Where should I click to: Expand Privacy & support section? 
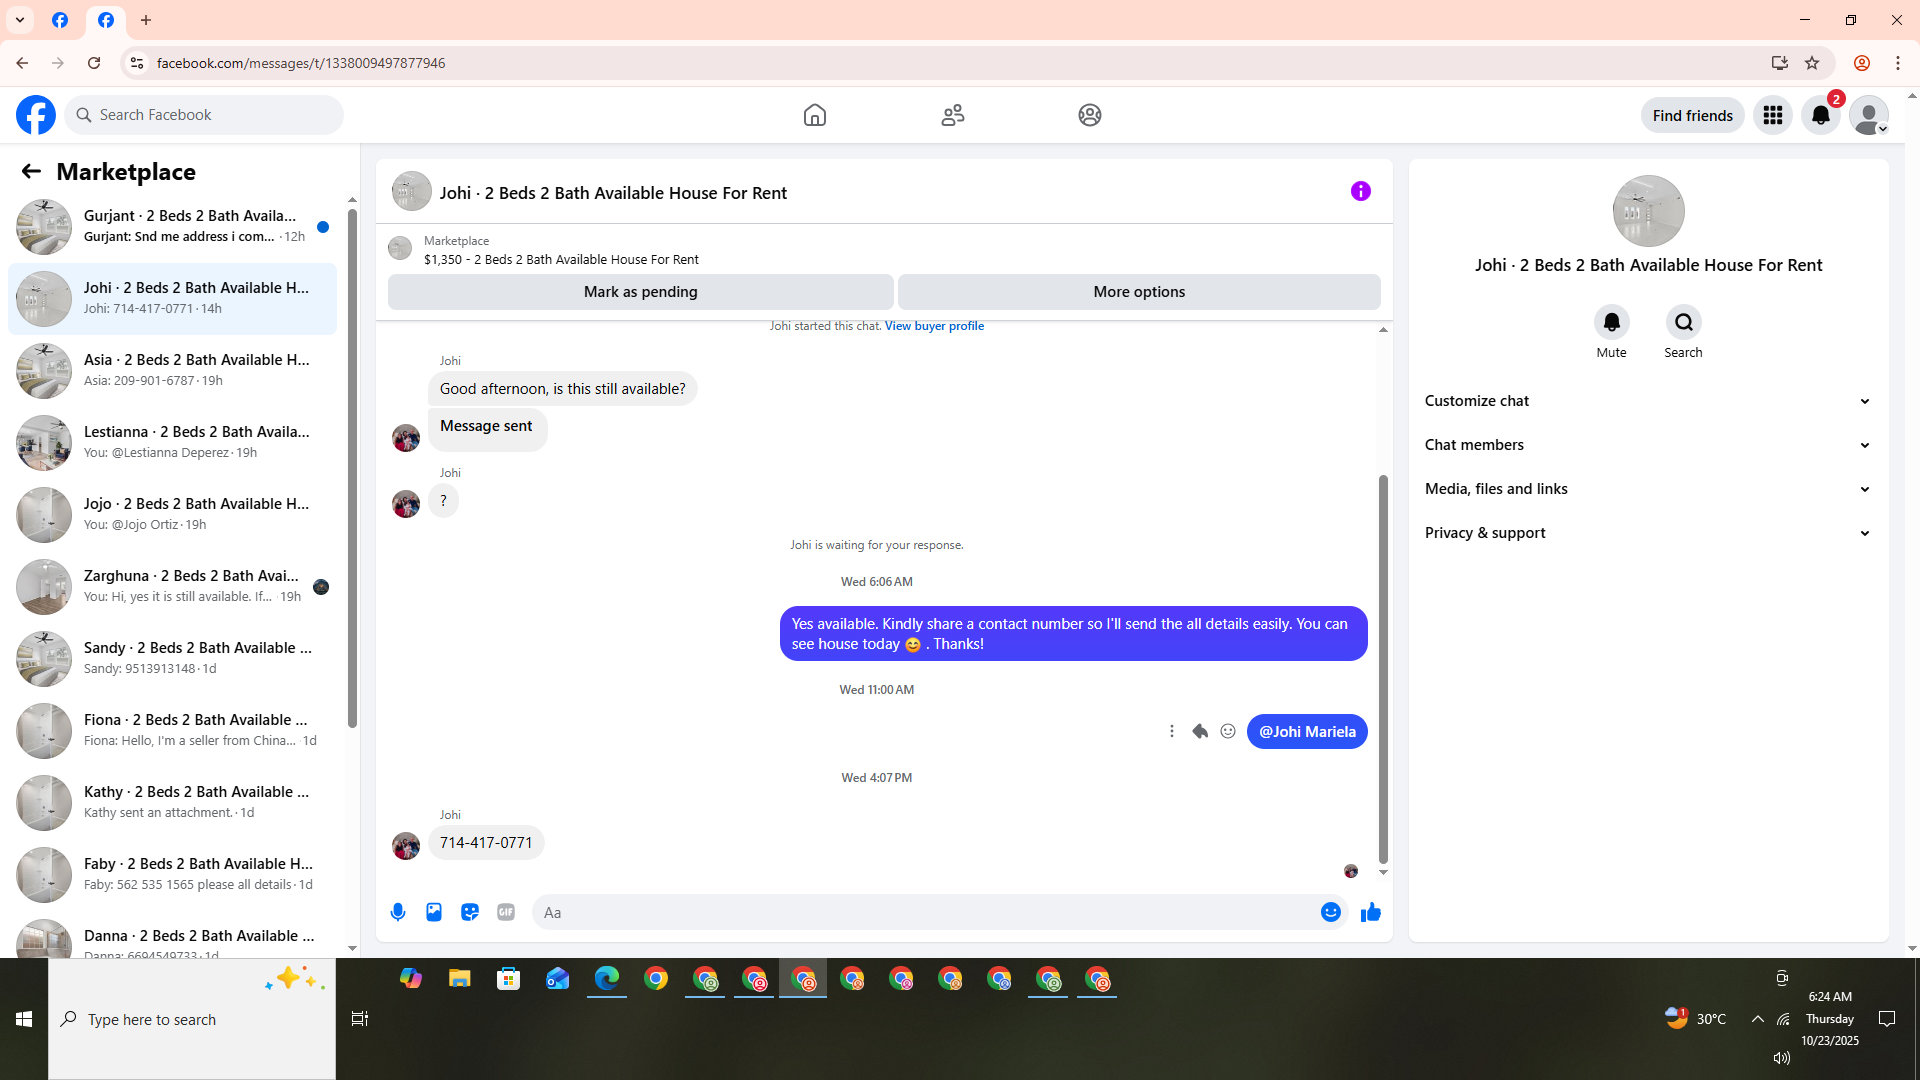click(x=1647, y=533)
